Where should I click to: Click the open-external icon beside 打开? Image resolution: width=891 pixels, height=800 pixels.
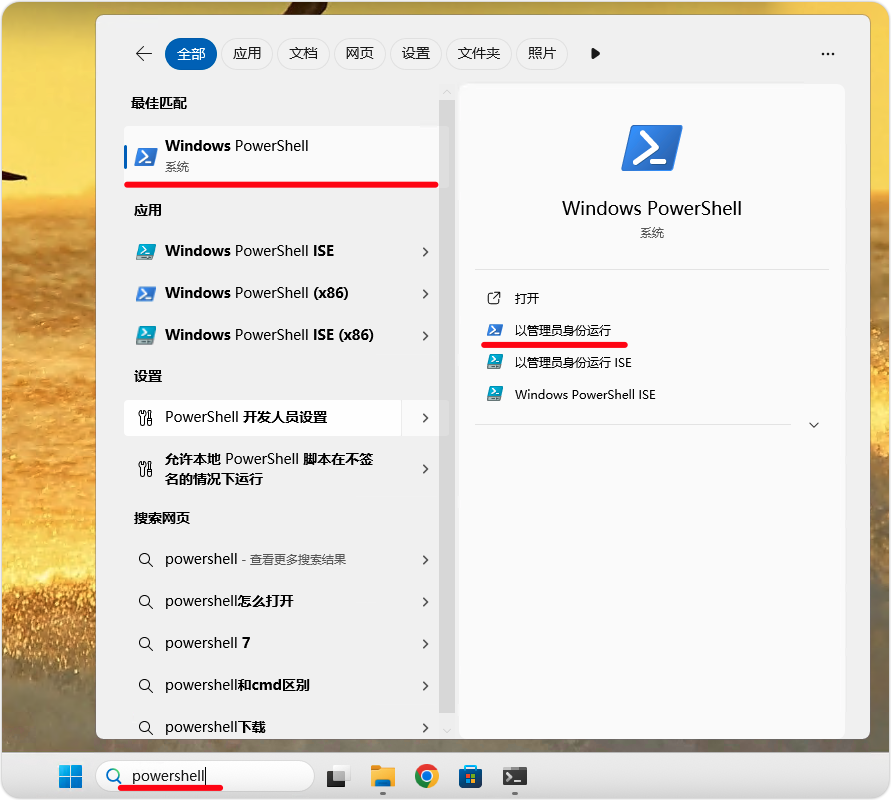point(494,298)
